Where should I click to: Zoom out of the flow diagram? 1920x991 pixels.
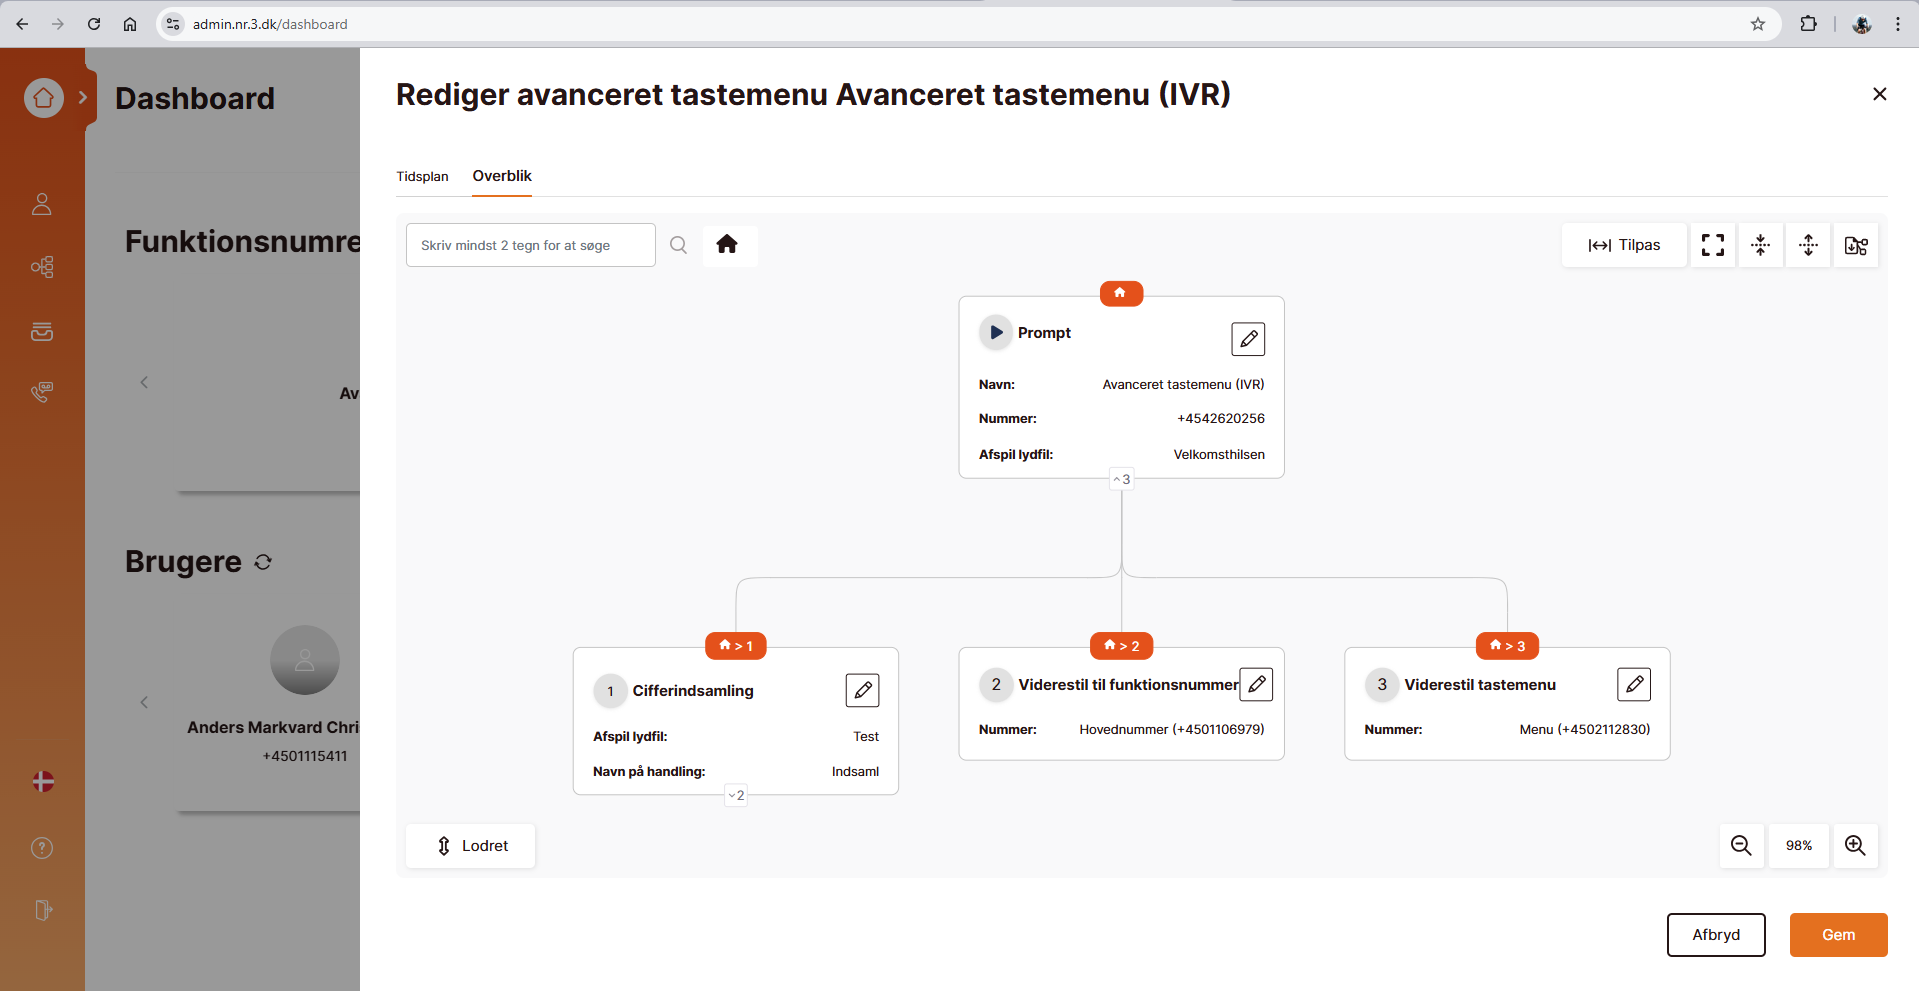[x=1741, y=845]
